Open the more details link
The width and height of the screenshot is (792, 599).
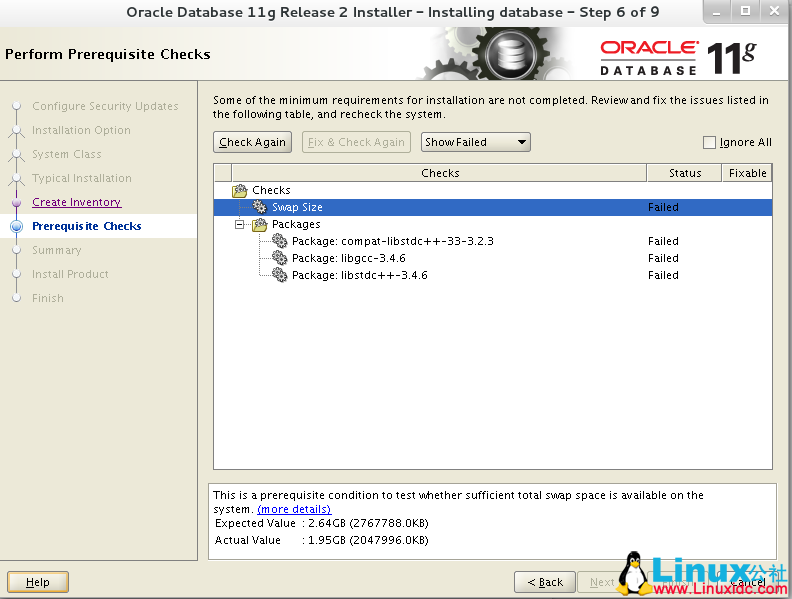(294, 509)
